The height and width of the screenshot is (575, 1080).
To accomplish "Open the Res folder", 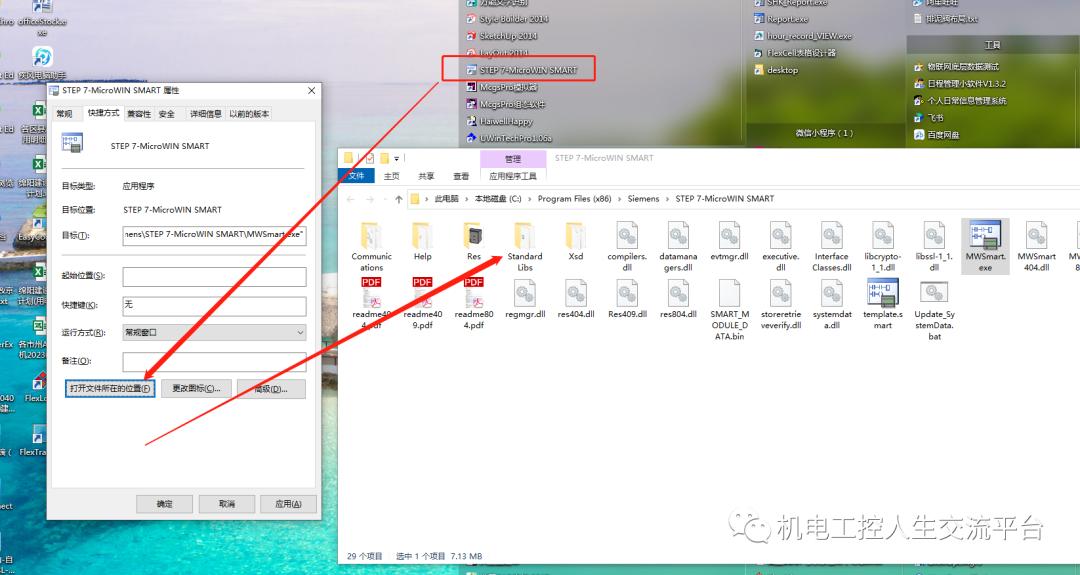I will (x=474, y=241).
